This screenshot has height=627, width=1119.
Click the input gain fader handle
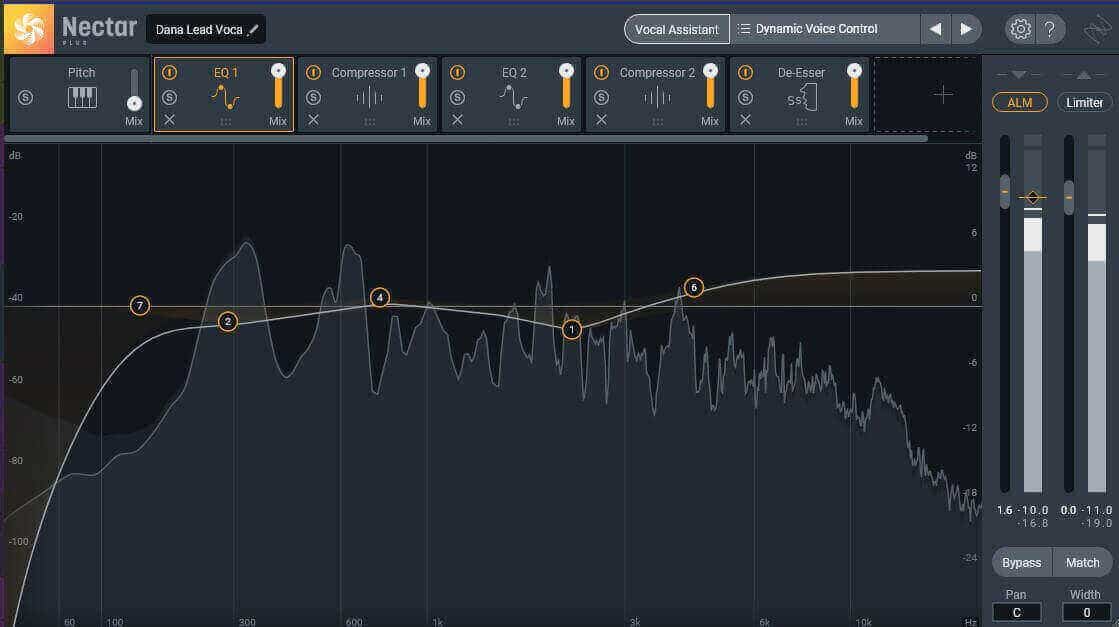click(1005, 192)
